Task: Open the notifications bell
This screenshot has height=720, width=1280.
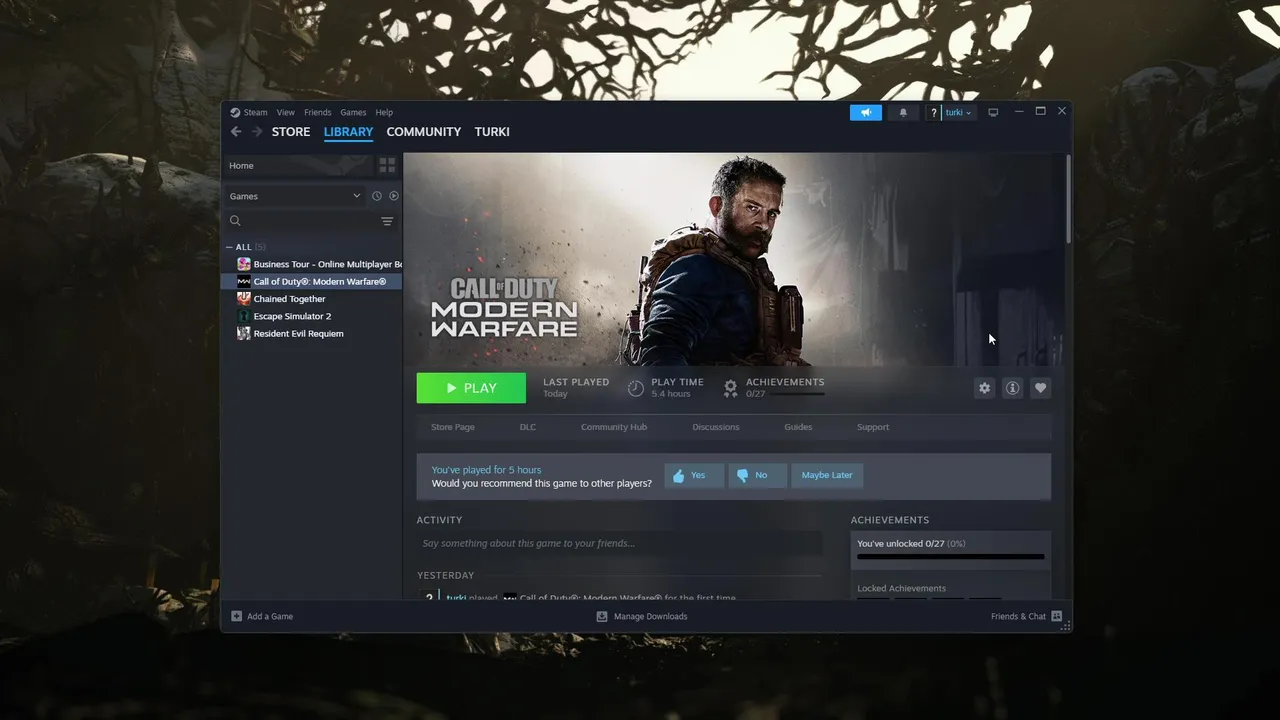Action: (x=903, y=112)
